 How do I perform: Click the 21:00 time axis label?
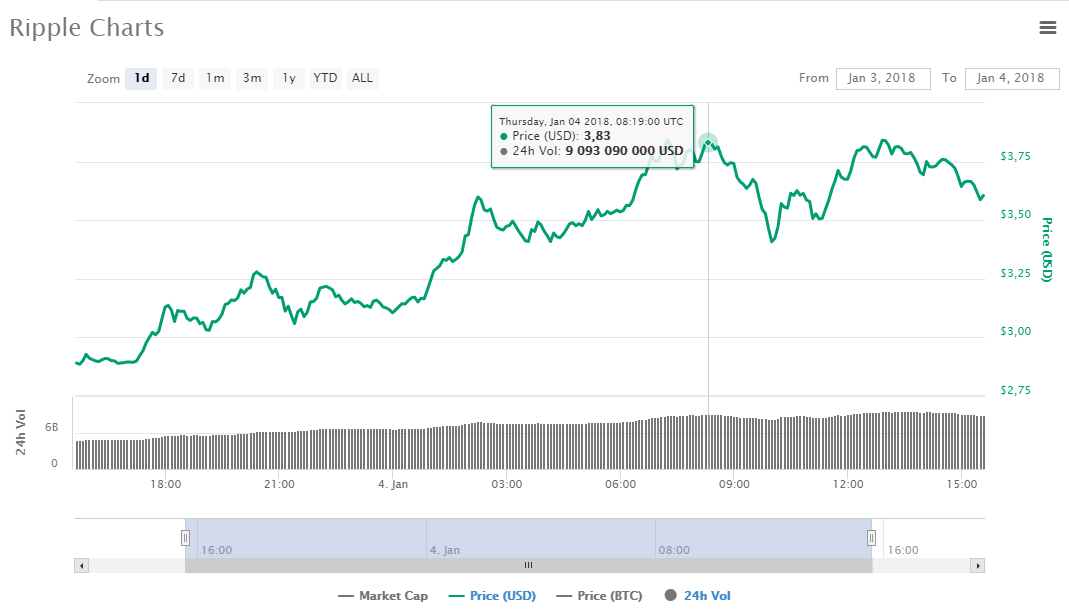tap(280, 485)
